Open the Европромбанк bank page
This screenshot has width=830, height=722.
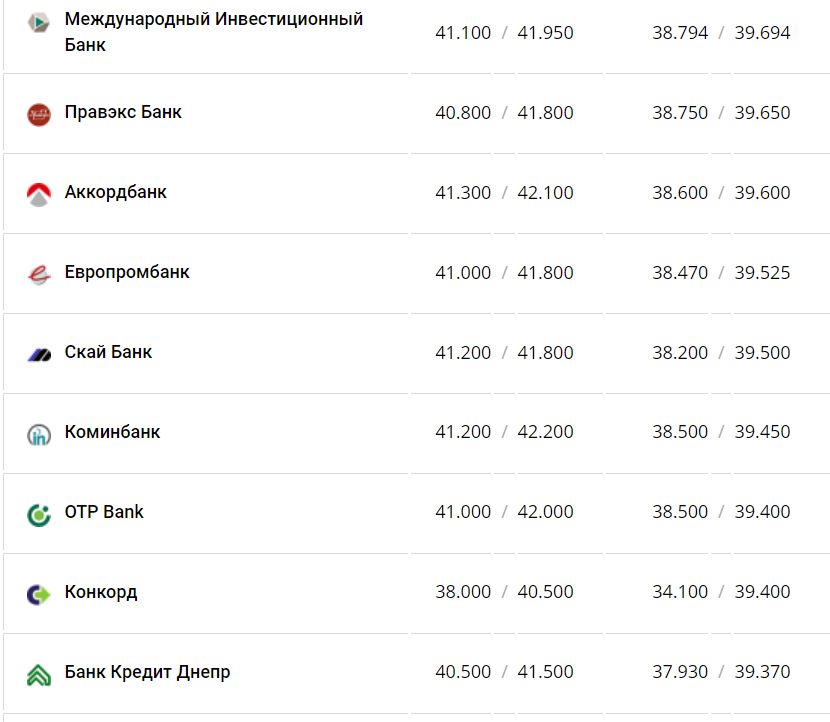click(x=127, y=272)
